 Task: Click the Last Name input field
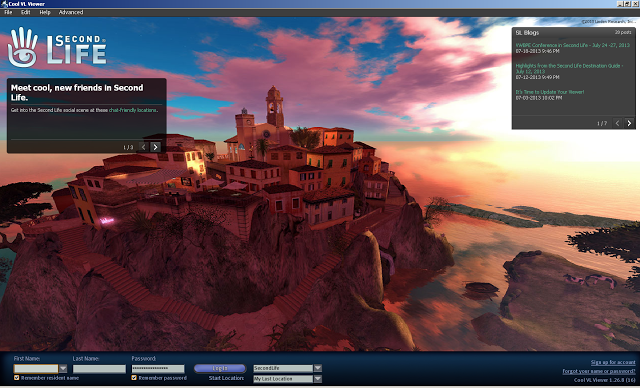[x=99, y=369]
